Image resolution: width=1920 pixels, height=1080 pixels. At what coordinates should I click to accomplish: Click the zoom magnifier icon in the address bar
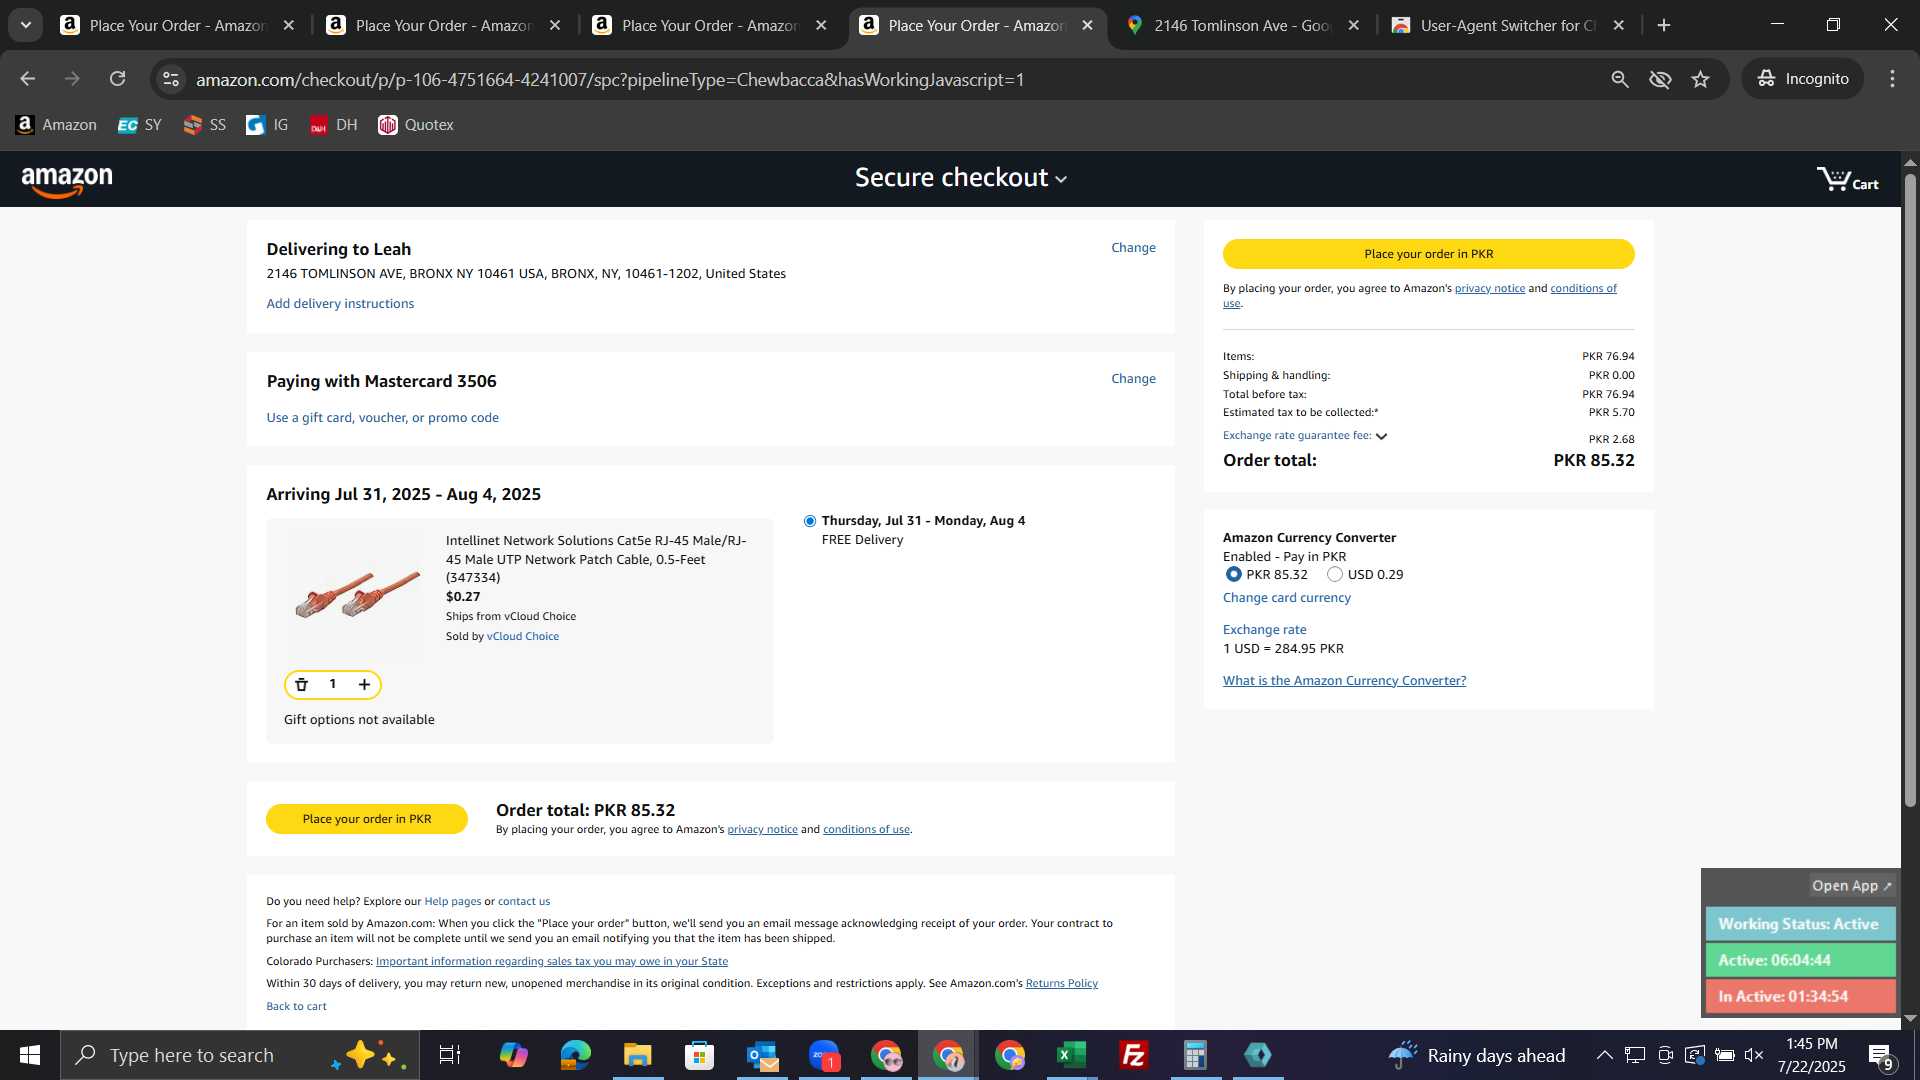coord(1620,79)
